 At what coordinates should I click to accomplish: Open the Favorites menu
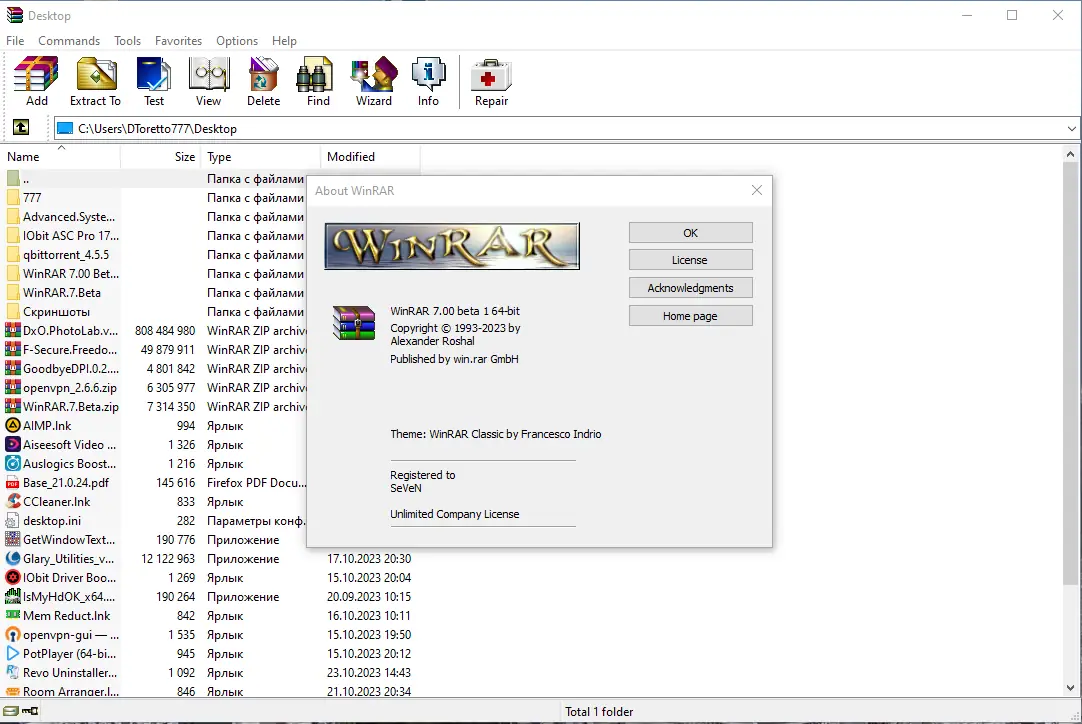click(x=178, y=41)
